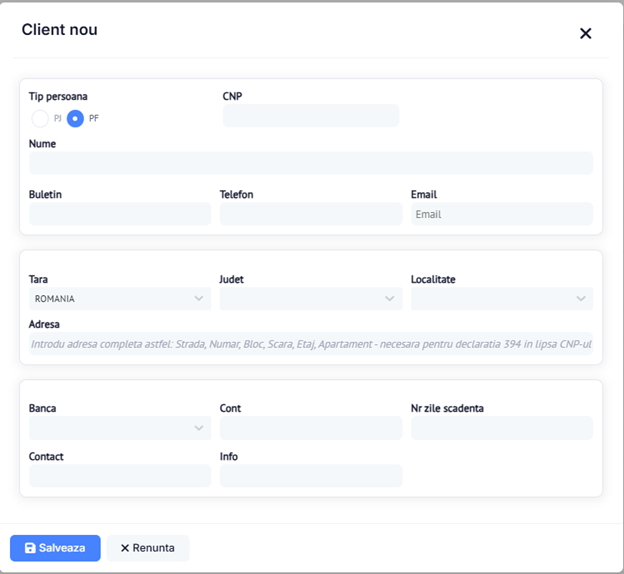This screenshot has width=624, height=574.
Task: Click the floppy disk icon on Salveaza
Action: [x=30, y=548]
